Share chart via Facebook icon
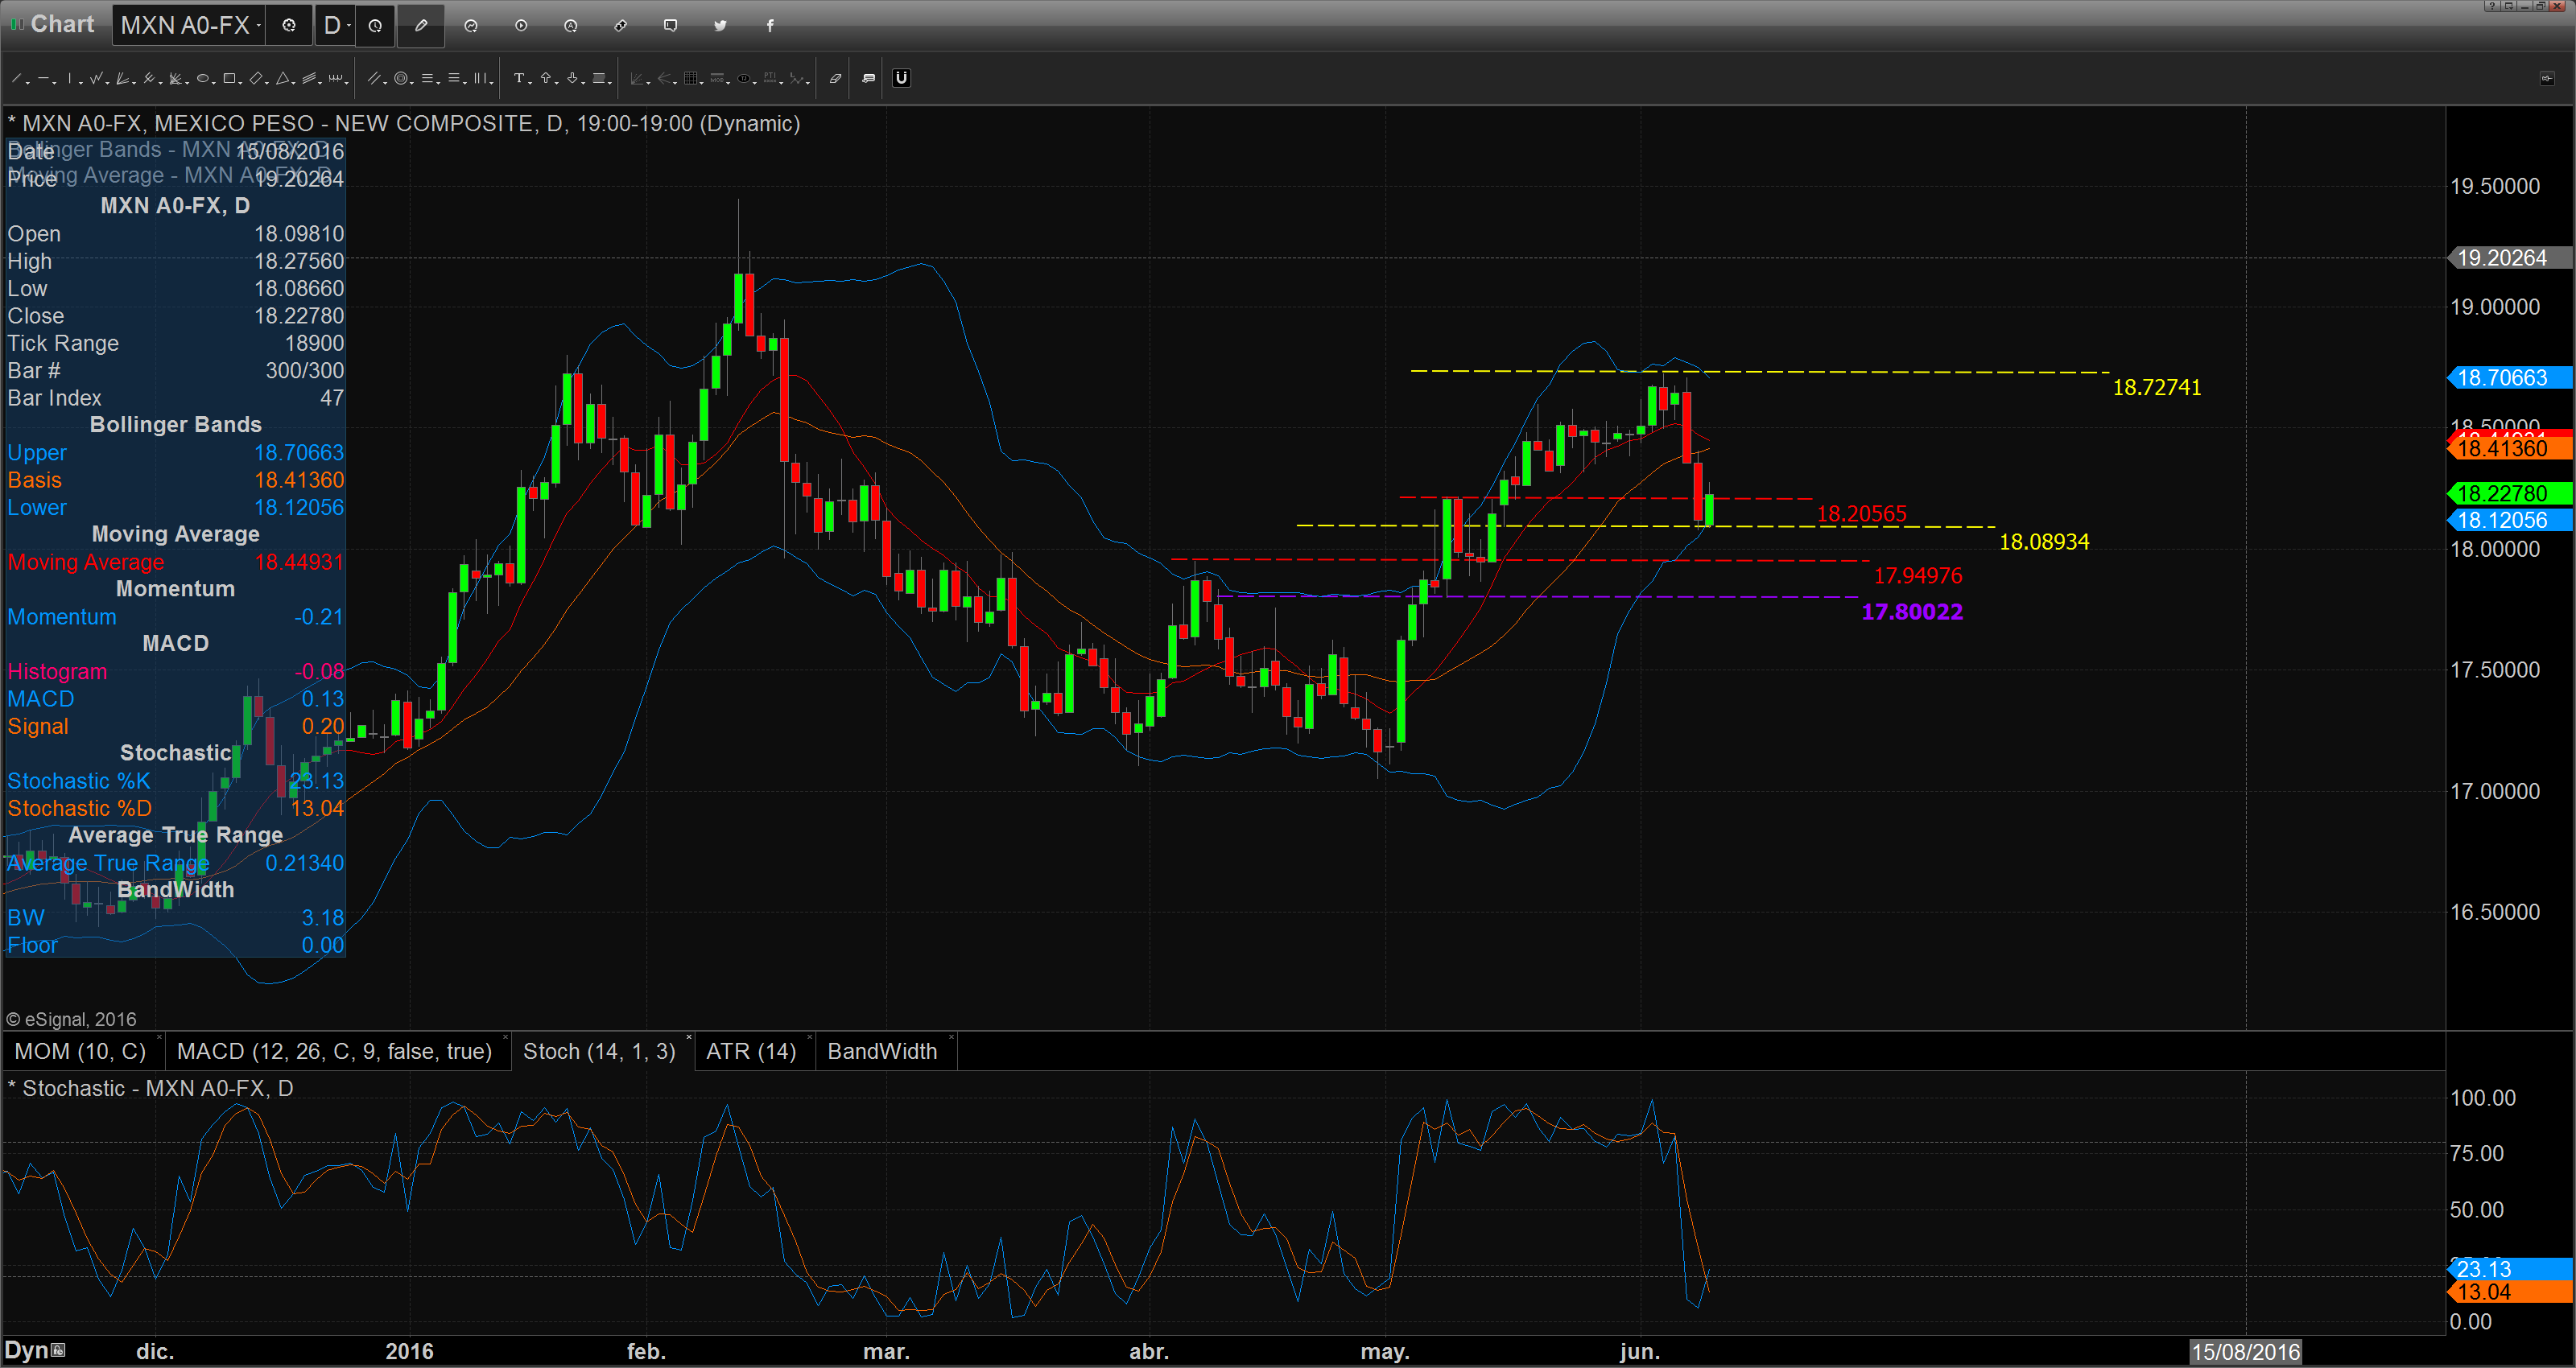This screenshot has height=1368, width=2576. (x=770, y=25)
